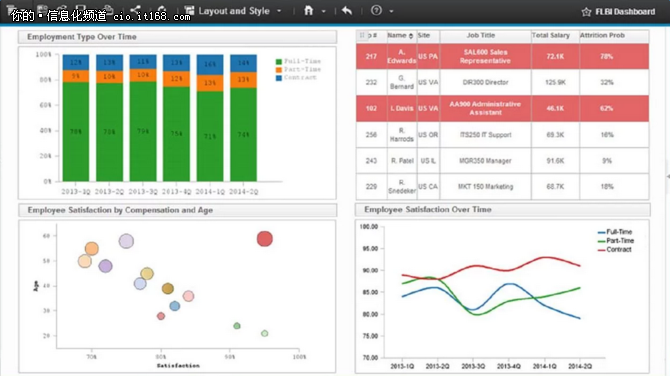Image resolution: width=670 pixels, height=376 pixels.
Task: Sort table by Name column arrow
Action: click(x=411, y=36)
